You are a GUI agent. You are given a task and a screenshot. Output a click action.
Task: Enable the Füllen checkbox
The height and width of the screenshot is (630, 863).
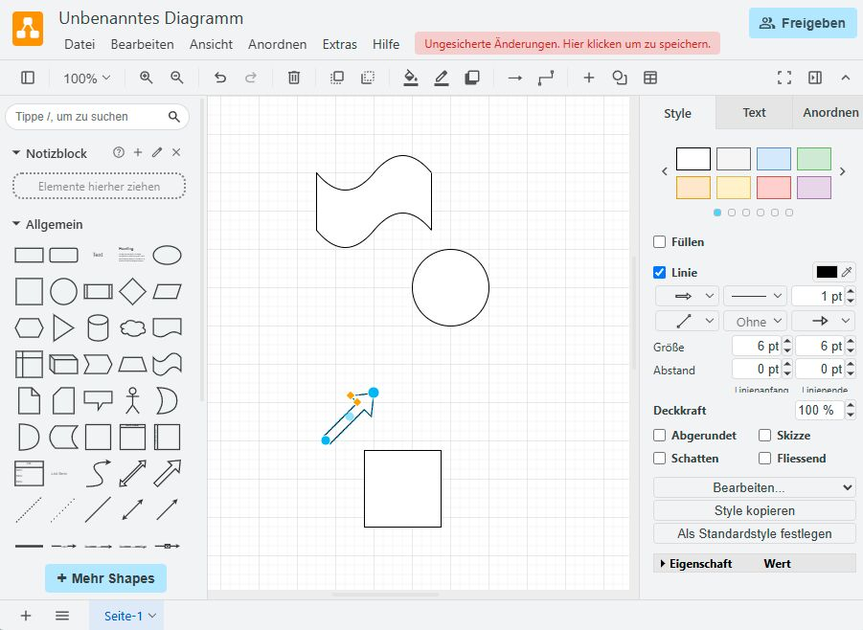(x=657, y=241)
